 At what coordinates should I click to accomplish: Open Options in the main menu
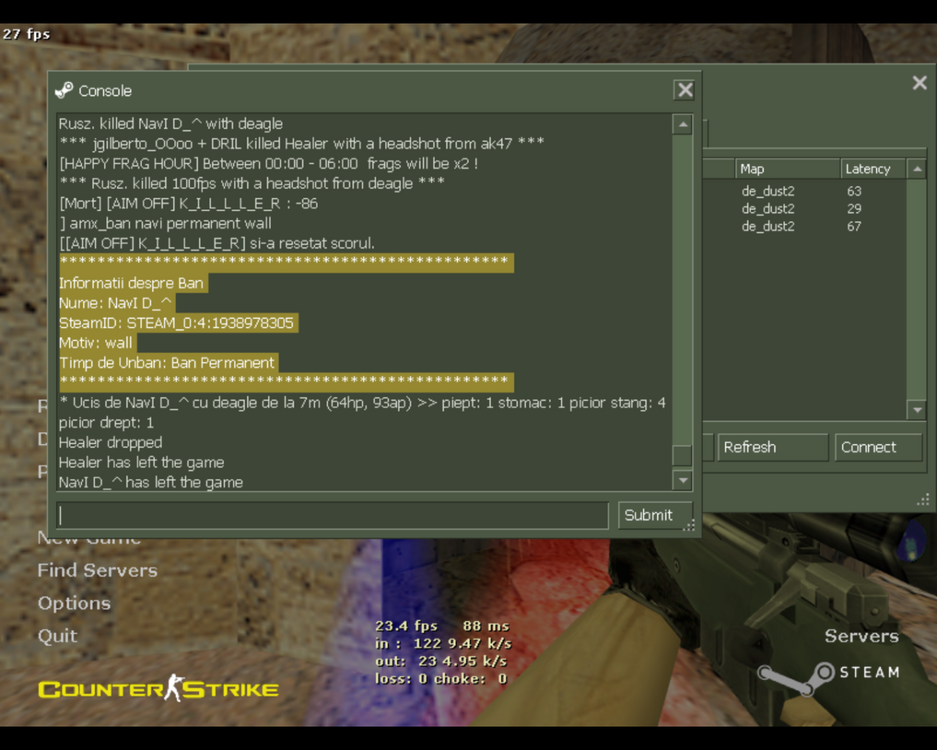tap(74, 603)
